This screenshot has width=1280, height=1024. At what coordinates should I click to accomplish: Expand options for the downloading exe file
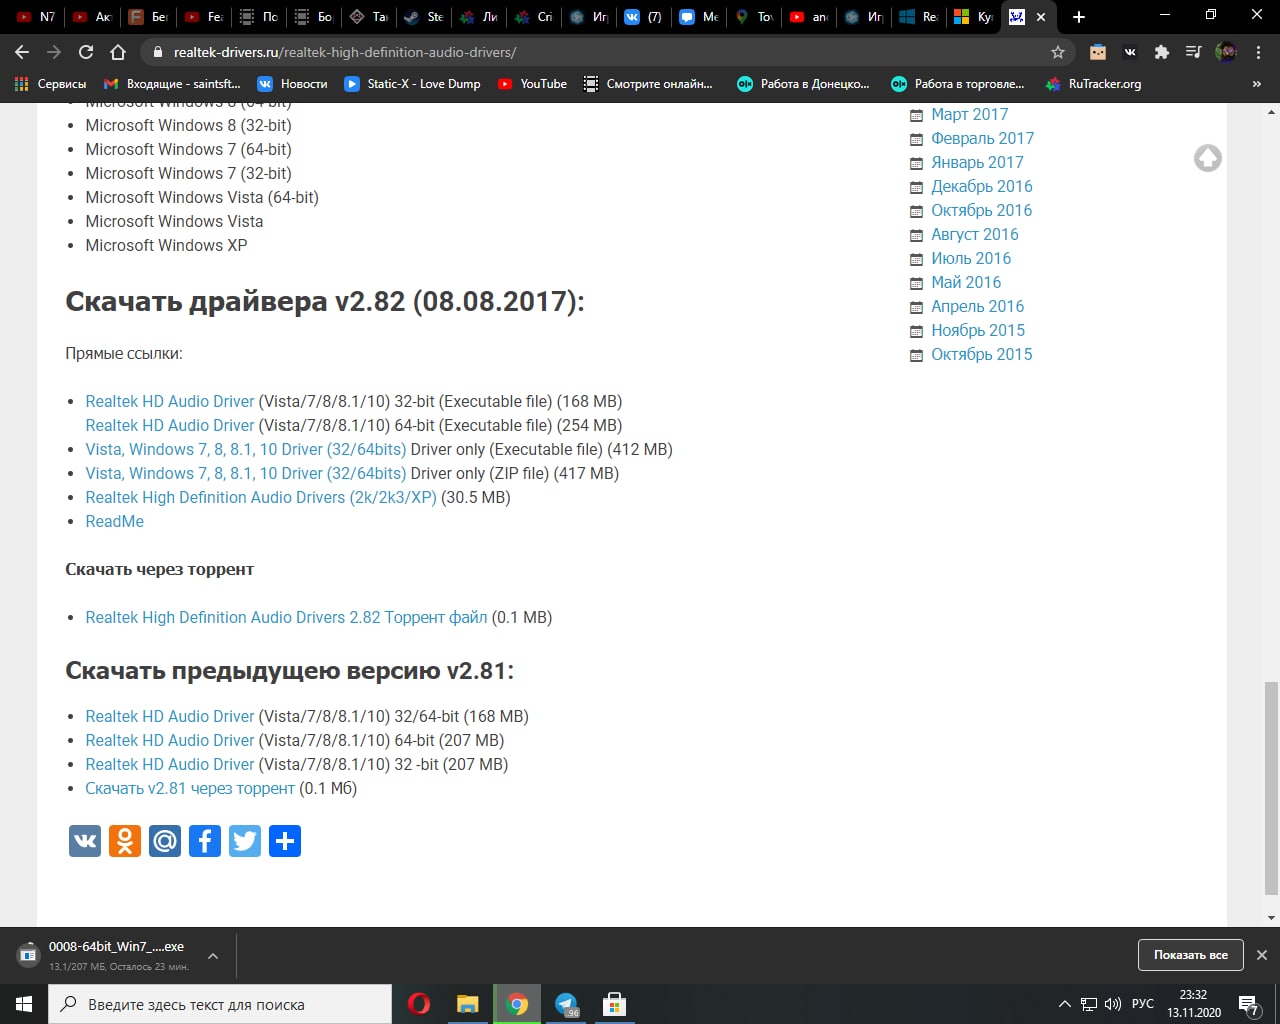tap(213, 956)
